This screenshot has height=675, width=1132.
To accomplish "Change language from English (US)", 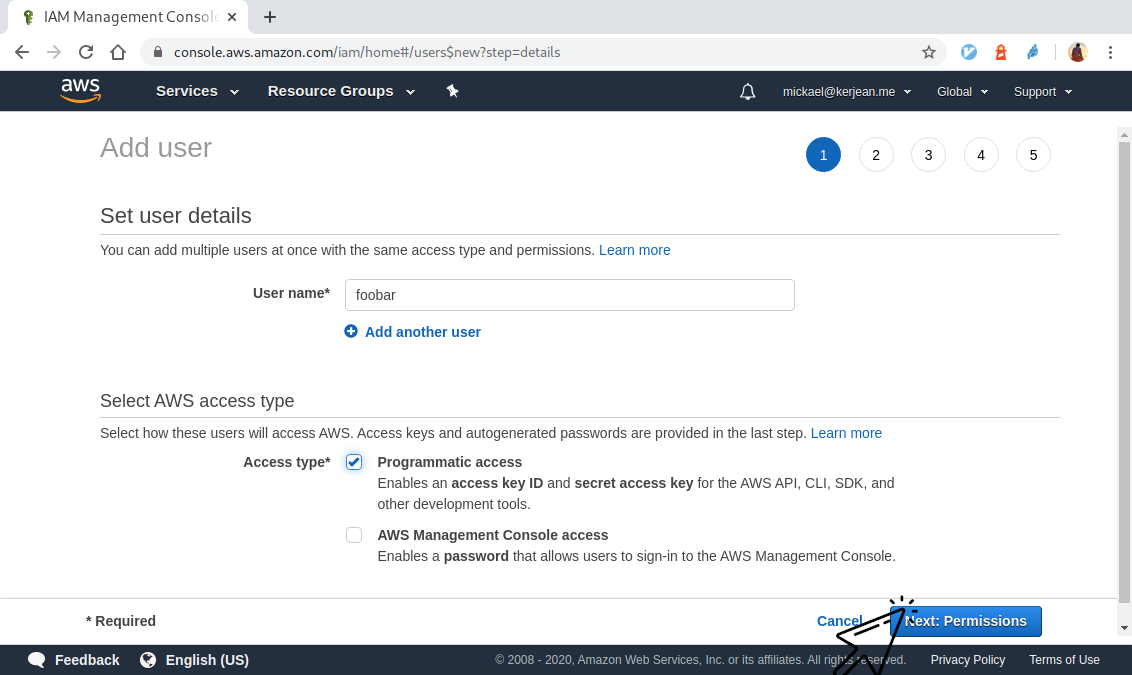I will coord(207,660).
